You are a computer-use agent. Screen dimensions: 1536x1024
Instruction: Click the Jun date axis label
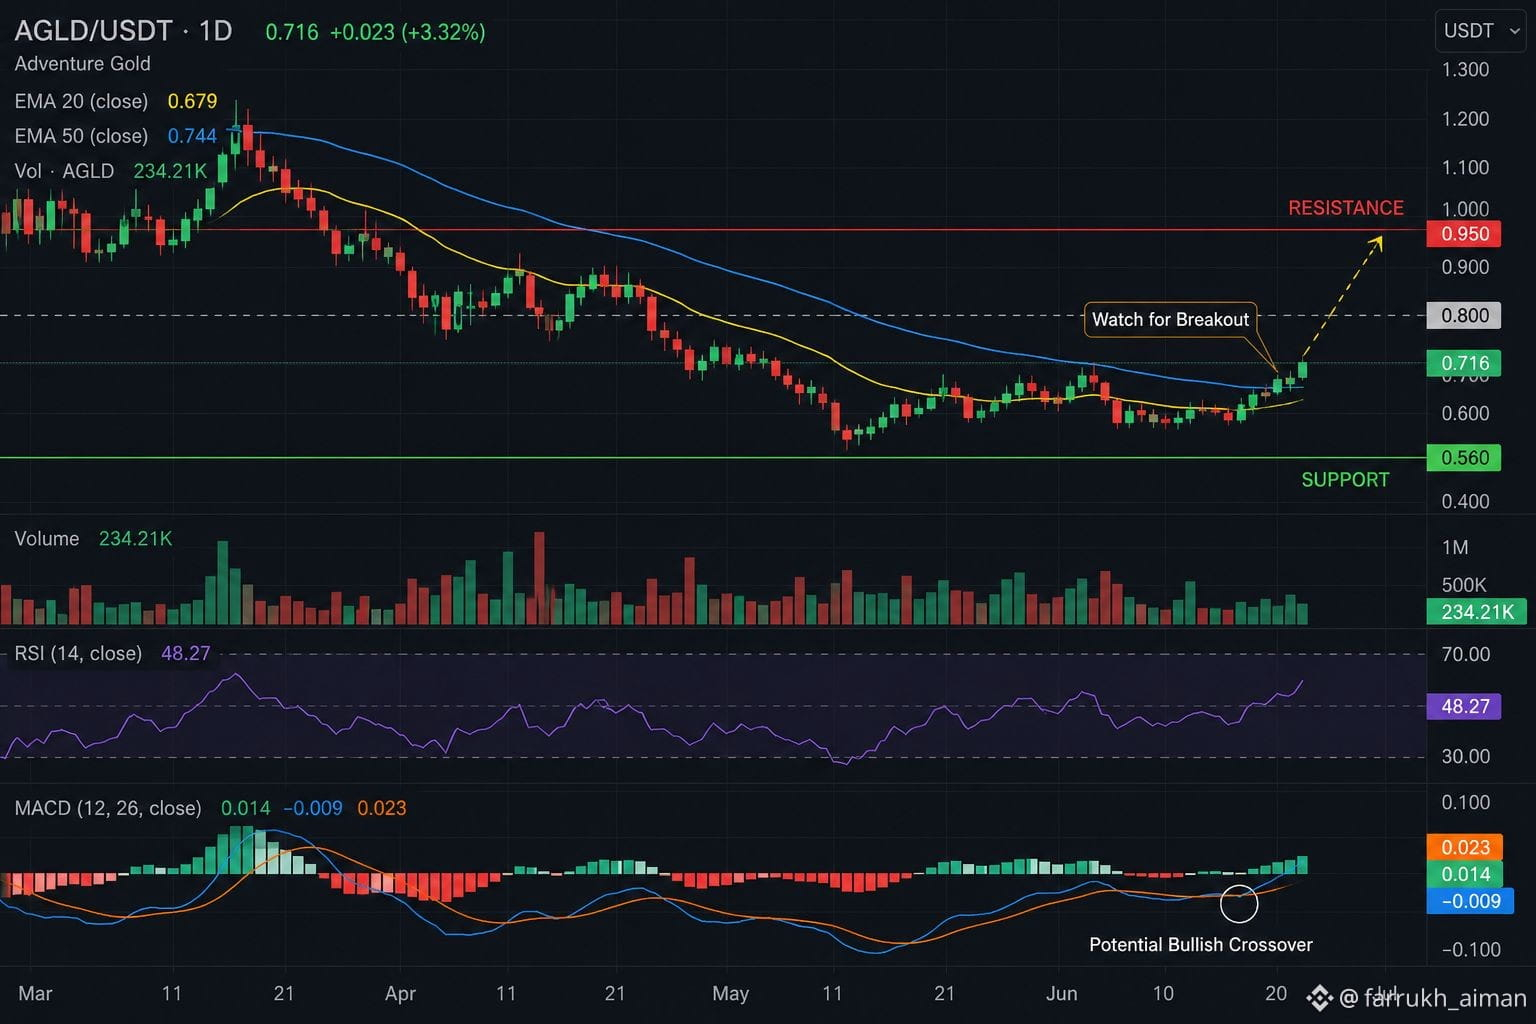[x=1061, y=994]
